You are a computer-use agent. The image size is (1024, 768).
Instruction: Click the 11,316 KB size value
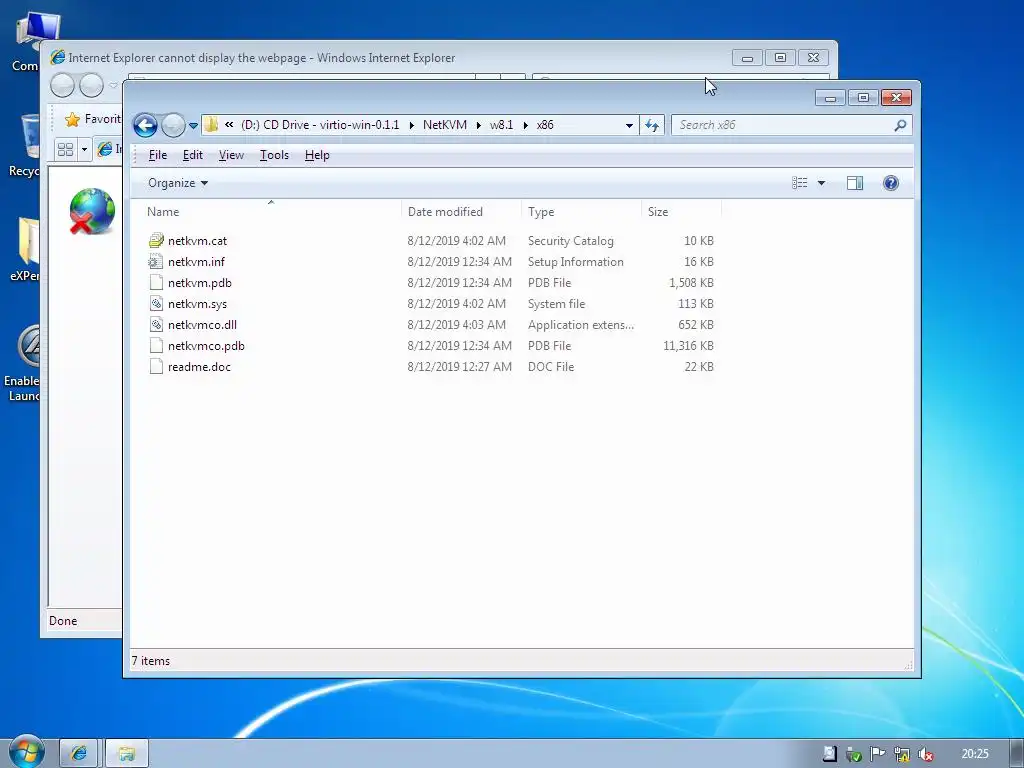(x=688, y=345)
